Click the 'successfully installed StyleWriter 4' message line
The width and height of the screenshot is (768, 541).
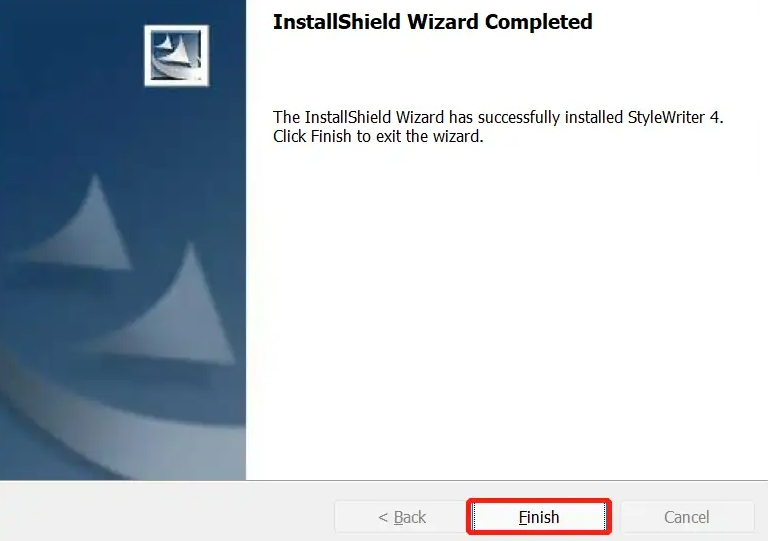click(498, 118)
